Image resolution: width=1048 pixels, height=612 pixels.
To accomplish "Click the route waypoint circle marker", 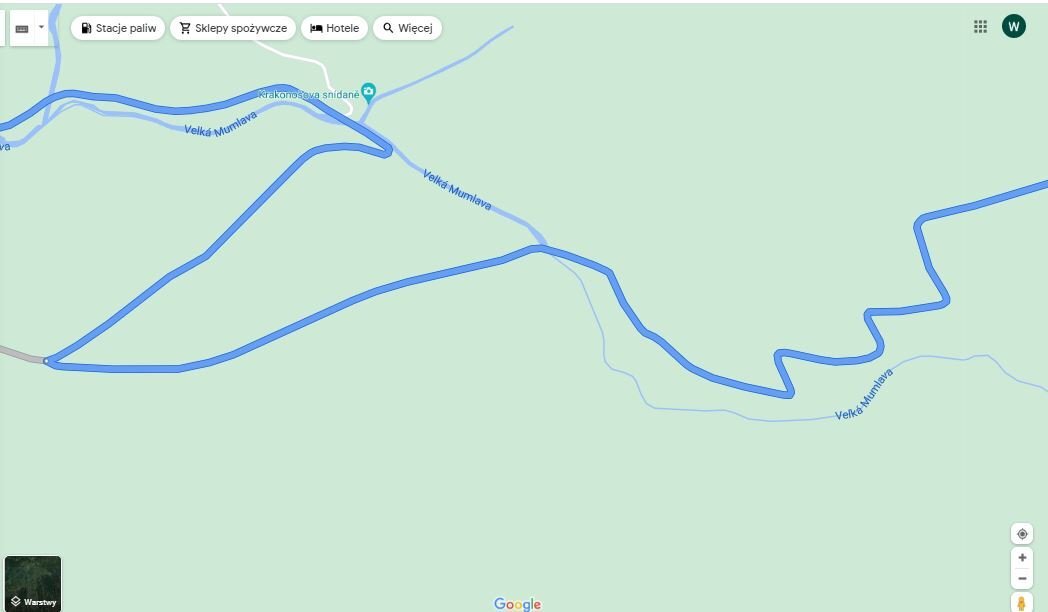I will pos(46,361).
